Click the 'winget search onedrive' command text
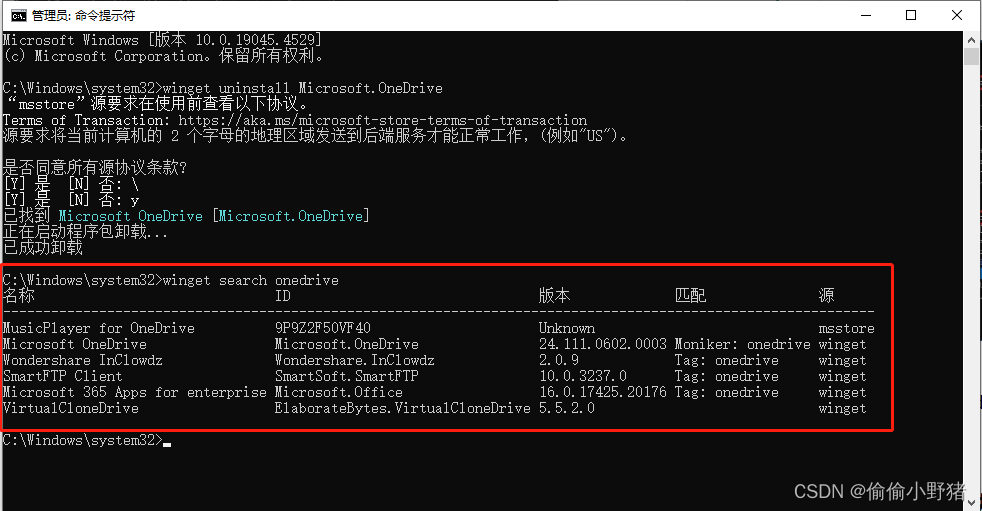 tap(251, 281)
